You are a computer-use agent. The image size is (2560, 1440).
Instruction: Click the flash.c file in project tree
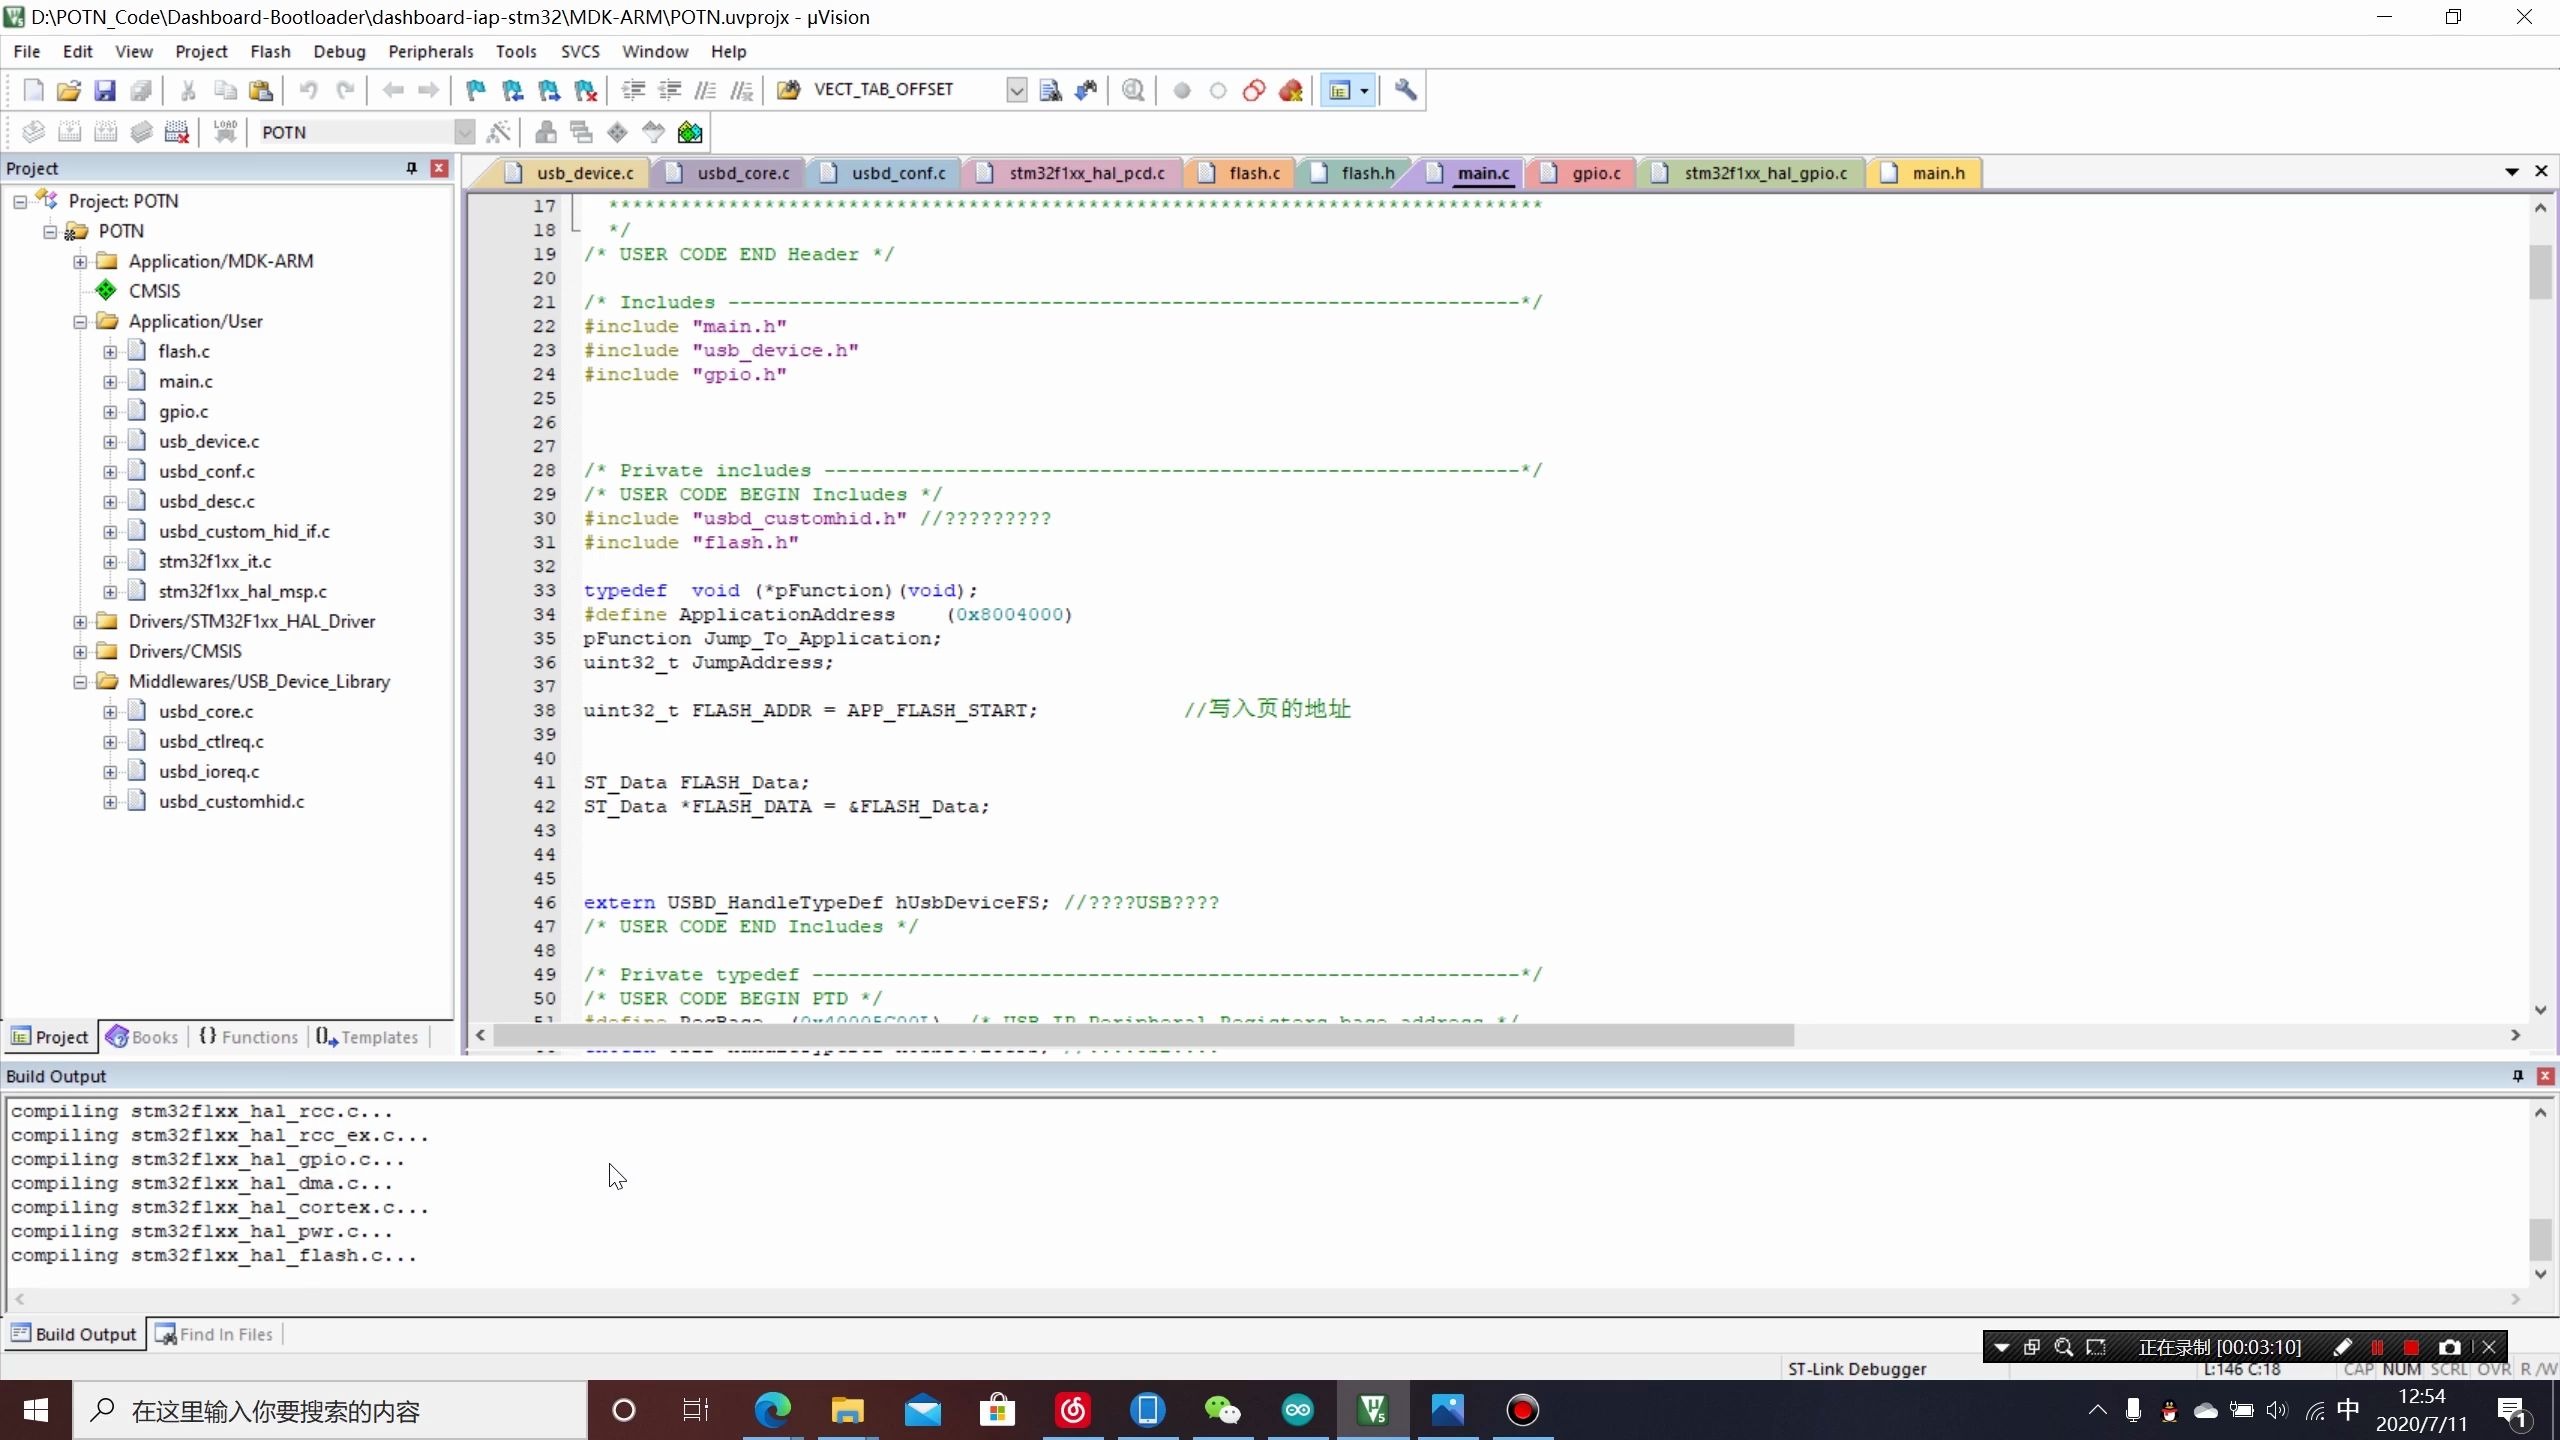(183, 350)
